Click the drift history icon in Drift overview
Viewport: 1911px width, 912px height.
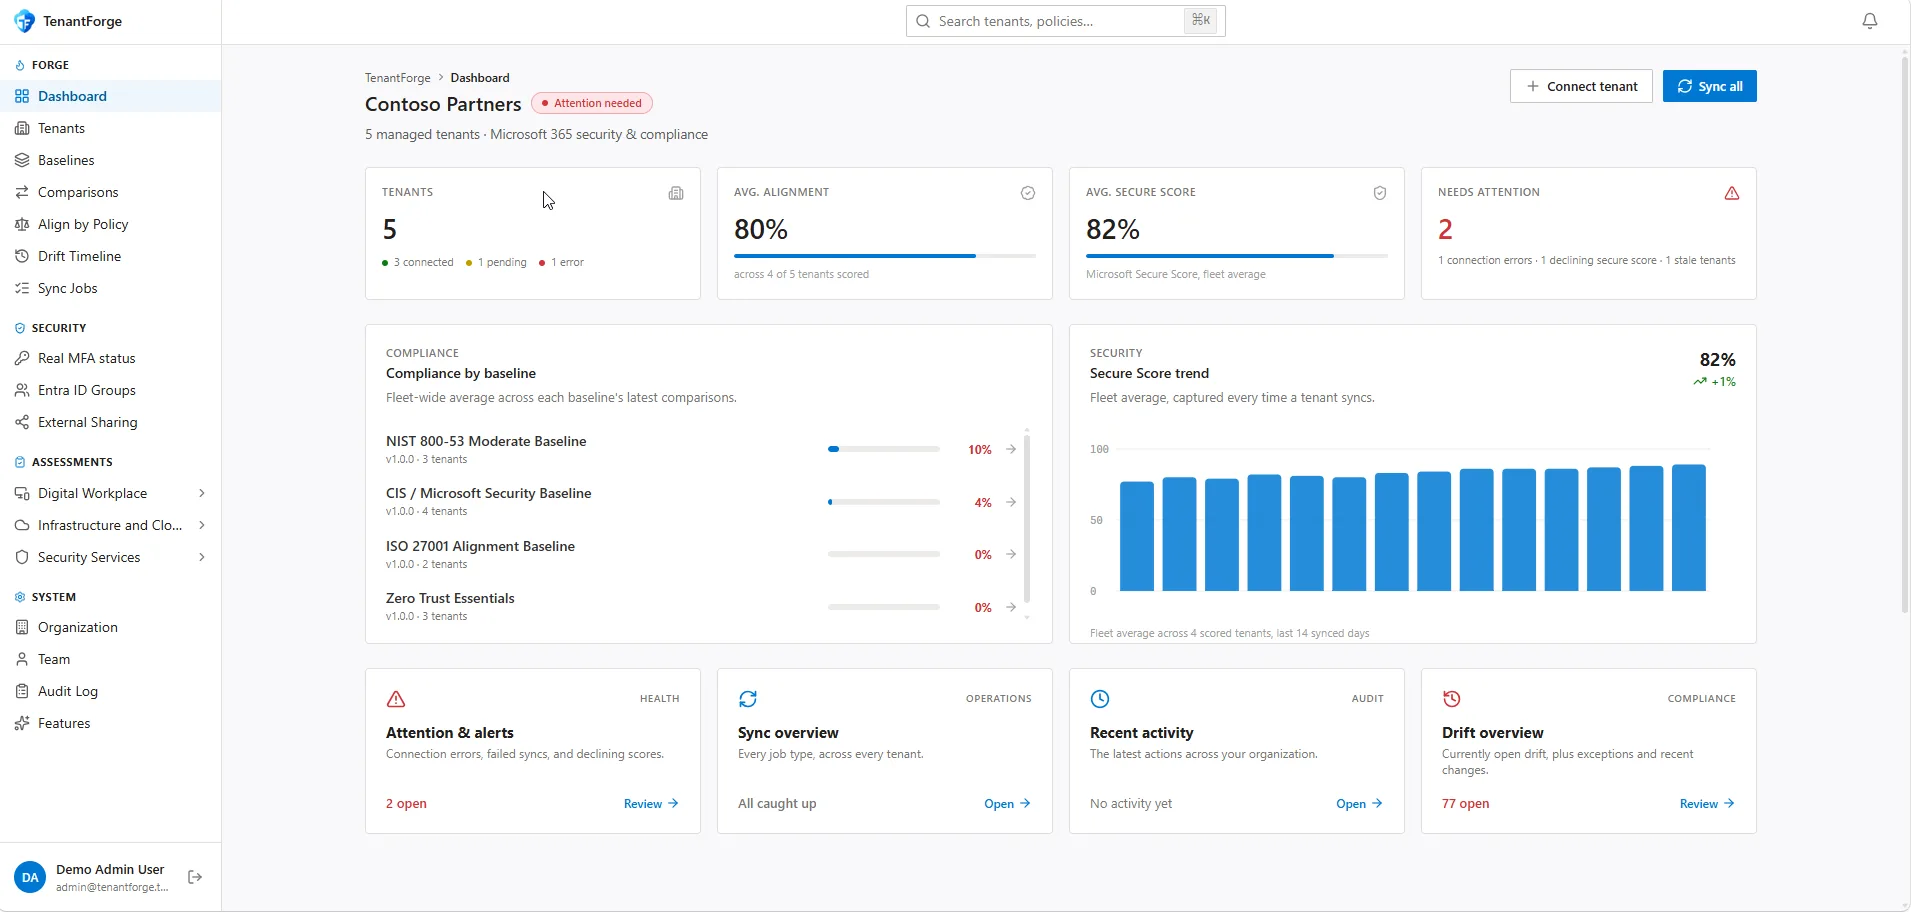click(1452, 699)
